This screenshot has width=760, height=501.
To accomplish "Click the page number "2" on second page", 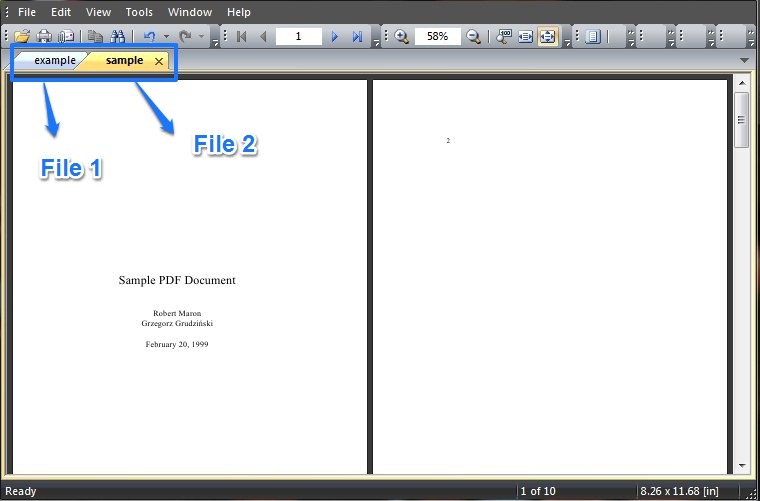I will (448, 141).
